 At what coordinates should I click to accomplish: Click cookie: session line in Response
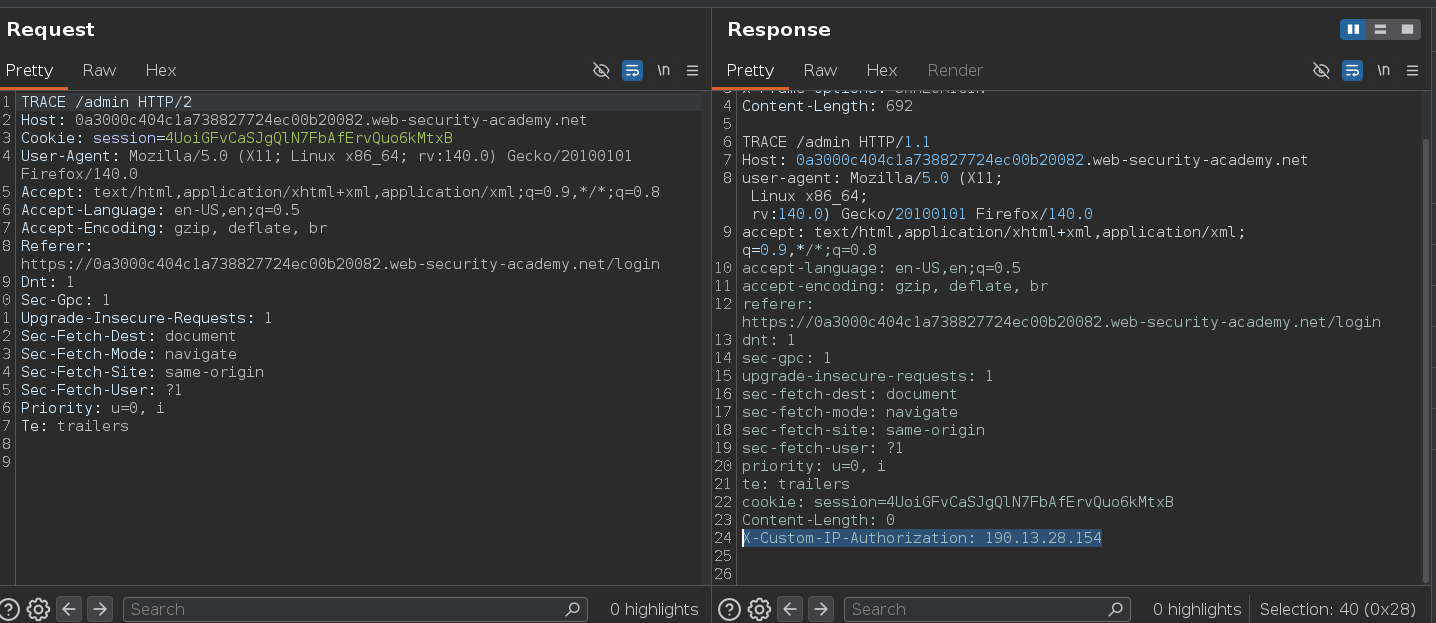tap(957, 502)
